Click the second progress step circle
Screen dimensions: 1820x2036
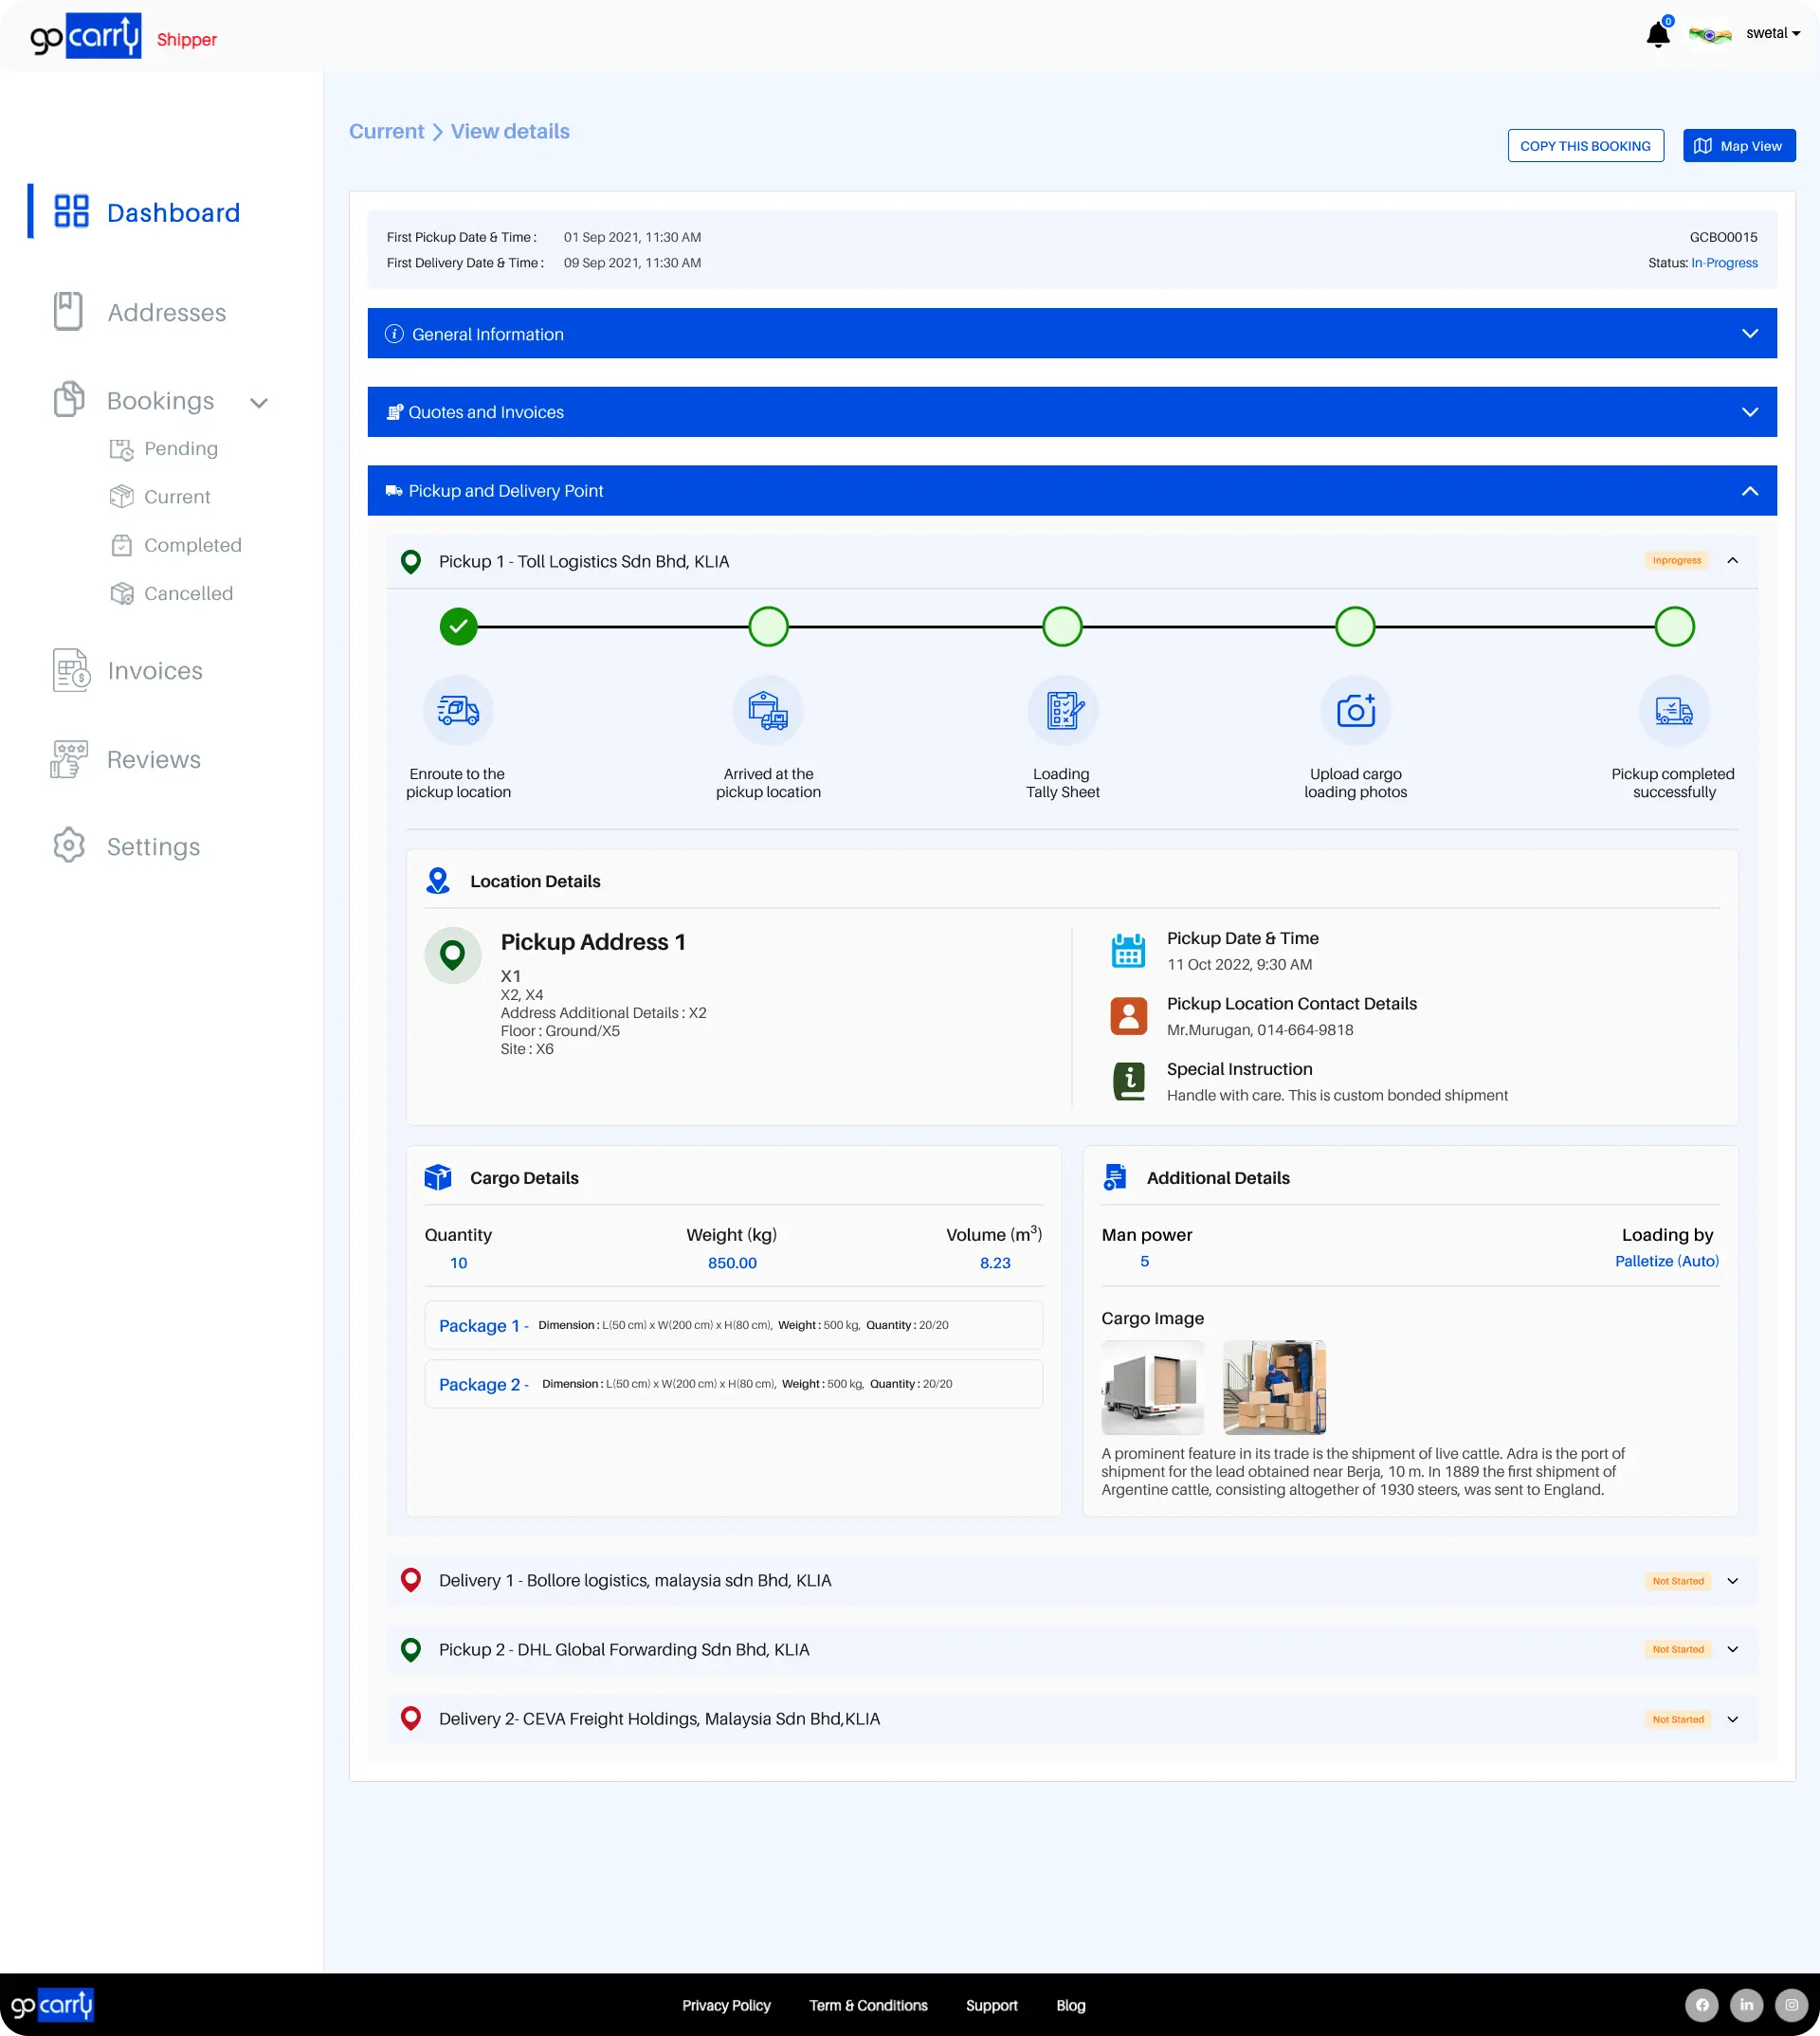pyautogui.click(x=768, y=627)
